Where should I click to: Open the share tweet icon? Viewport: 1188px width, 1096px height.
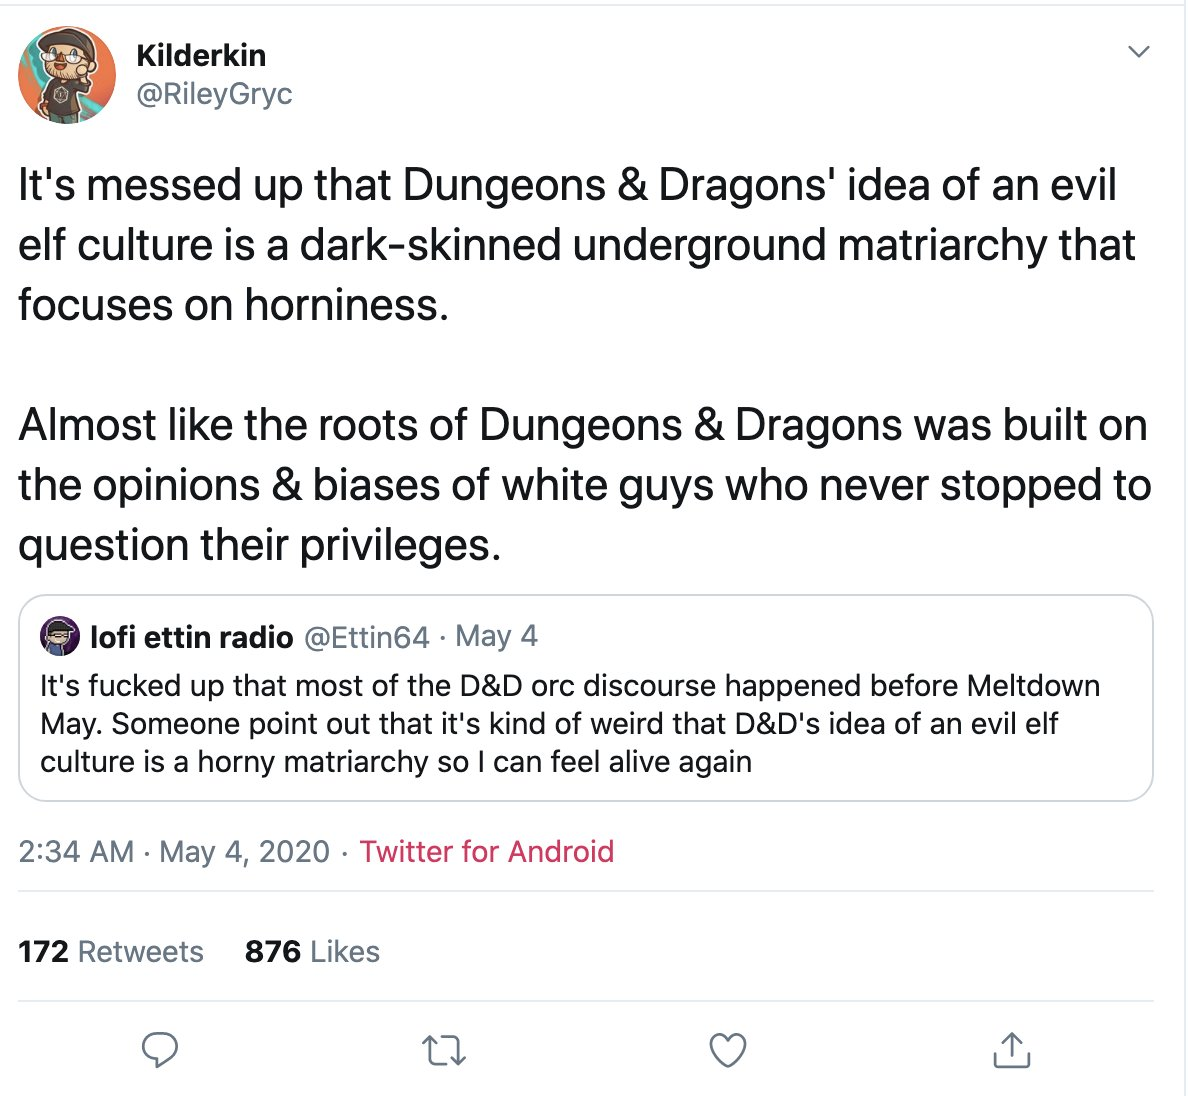click(1011, 1050)
